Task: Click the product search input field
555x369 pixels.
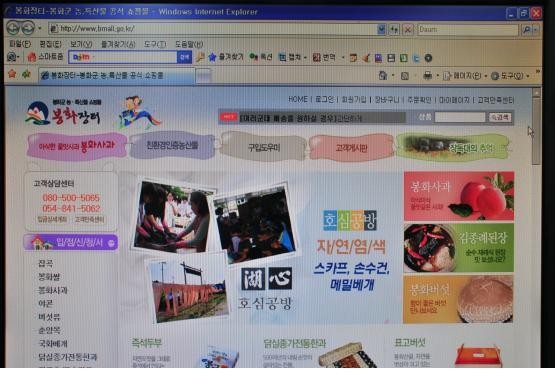Action: coord(460,117)
